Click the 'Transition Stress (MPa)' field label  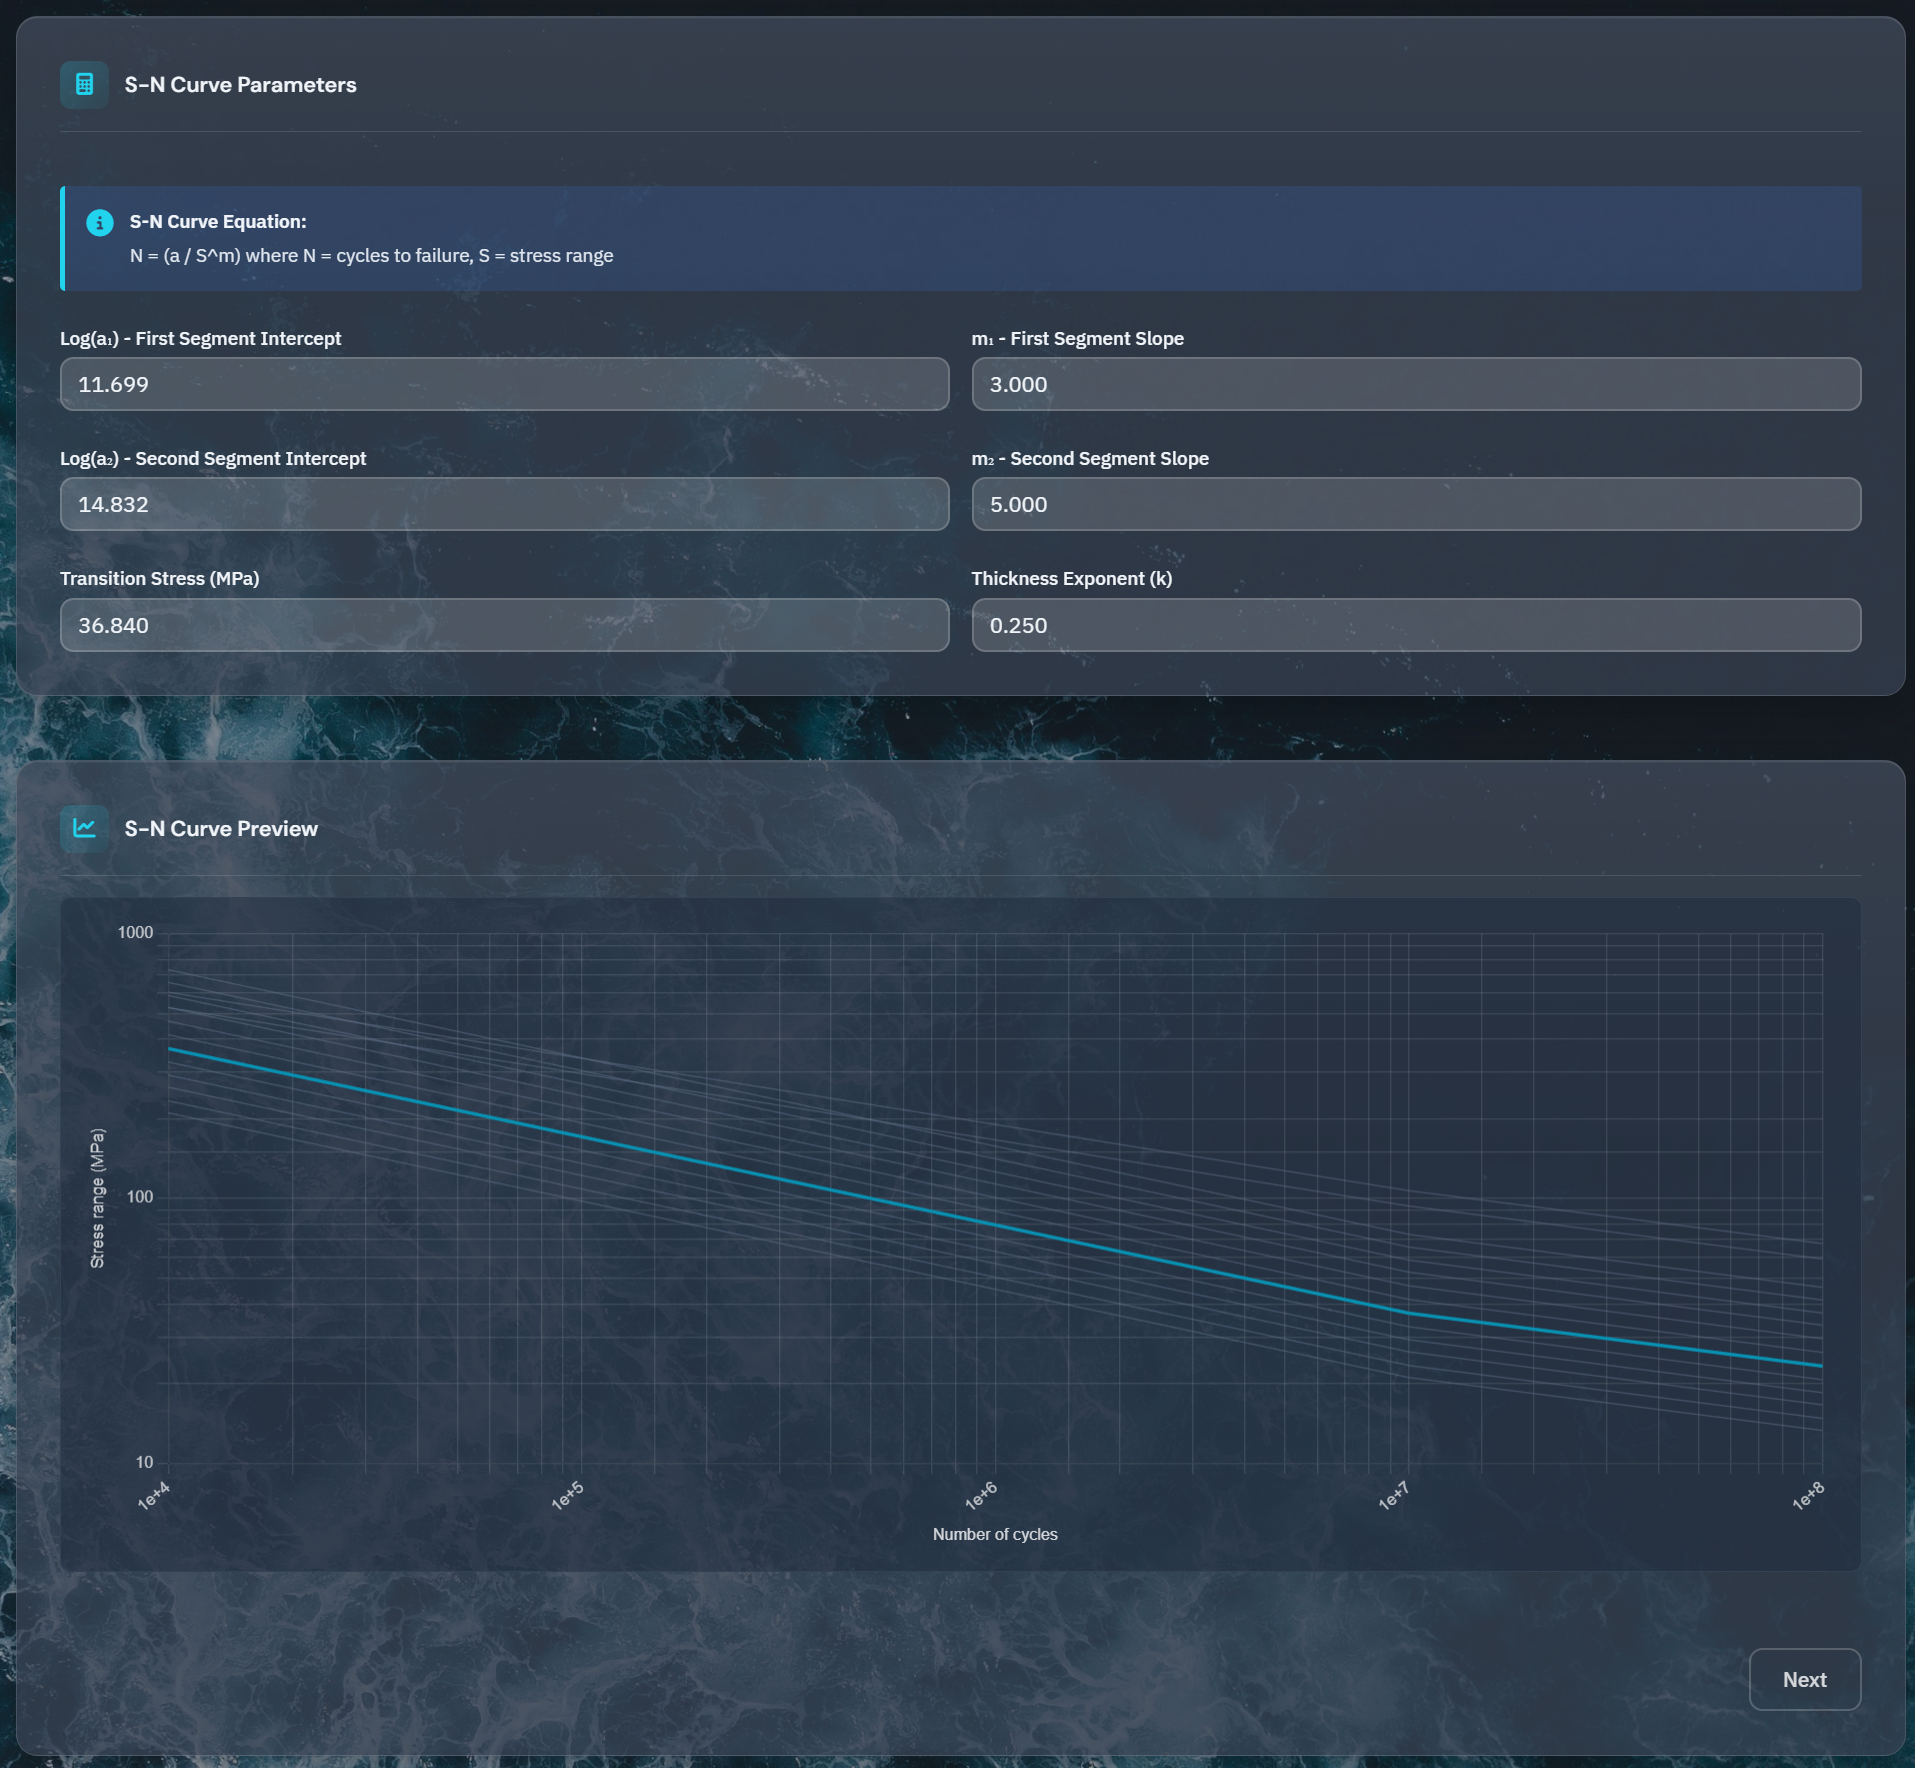159,579
